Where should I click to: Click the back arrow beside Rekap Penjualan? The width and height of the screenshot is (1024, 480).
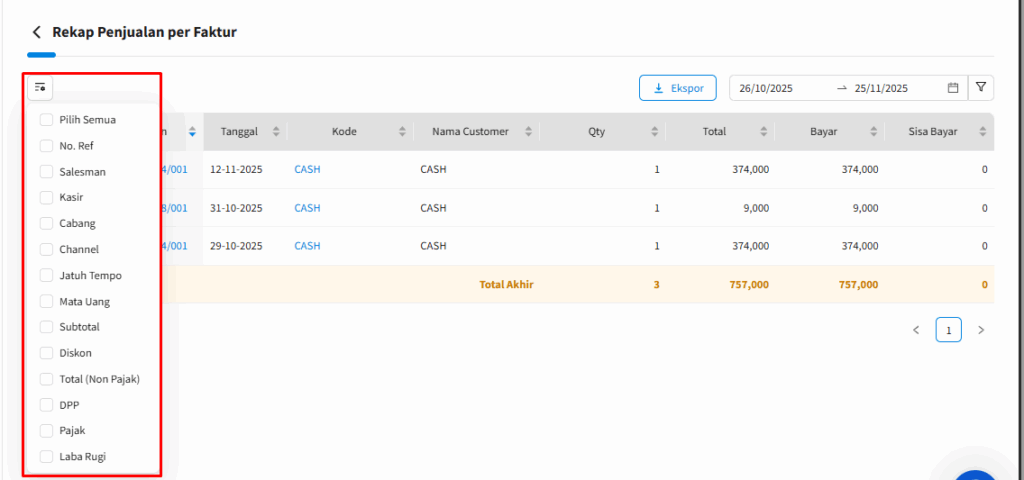click(x=37, y=32)
